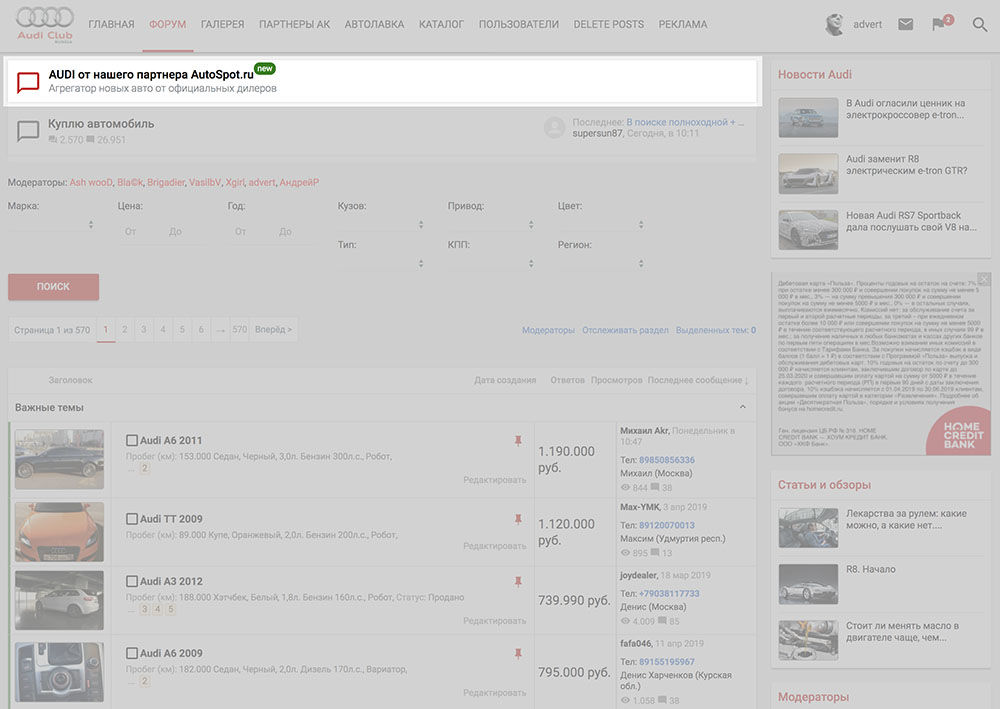Click pin icon on Audi TT 2009 row
The width and height of the screenshot is (1000, 709).
pos(518,519)
